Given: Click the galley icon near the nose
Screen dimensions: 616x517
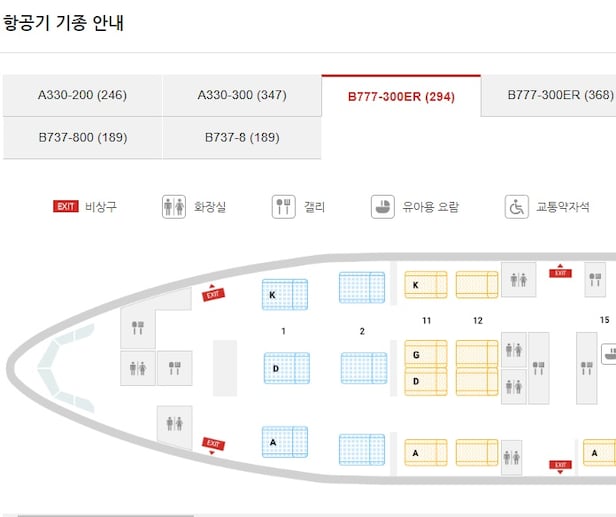Looking at the screenshot, I should click(x=138, y=326).
